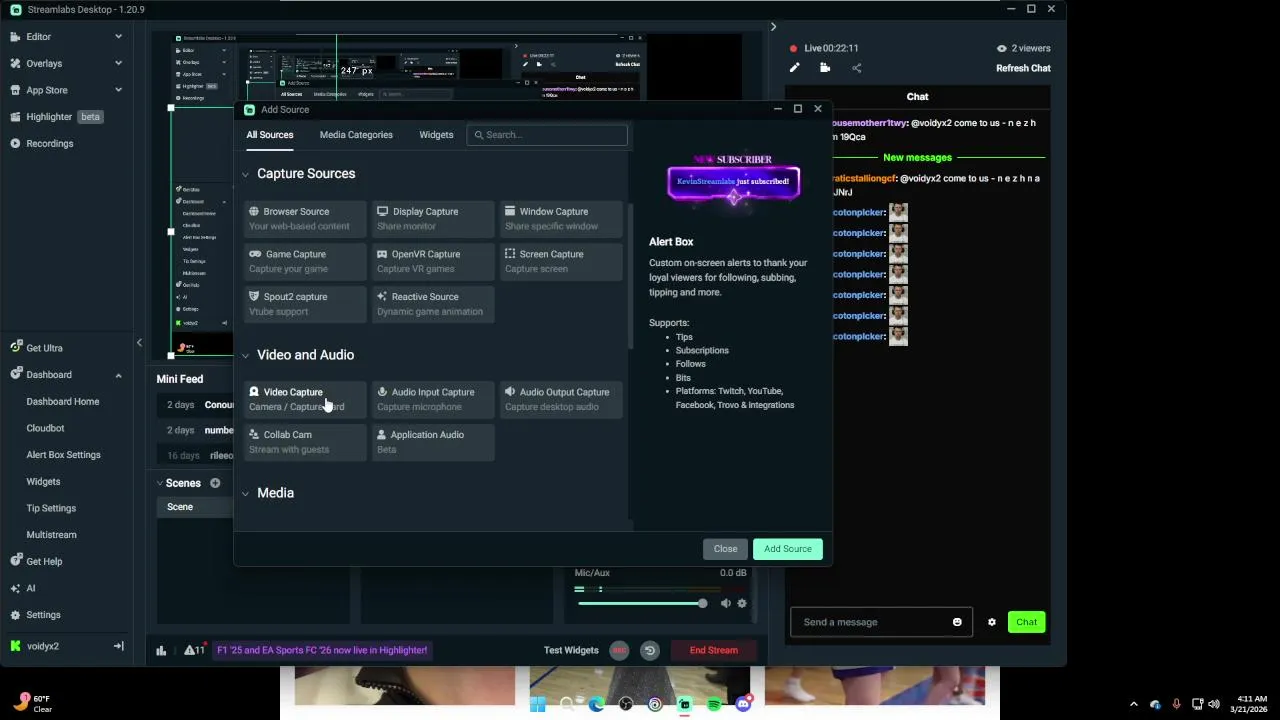Choose the Display Capture source
The height and width of the screenshot is (720, 1280).
coord(433,219)
